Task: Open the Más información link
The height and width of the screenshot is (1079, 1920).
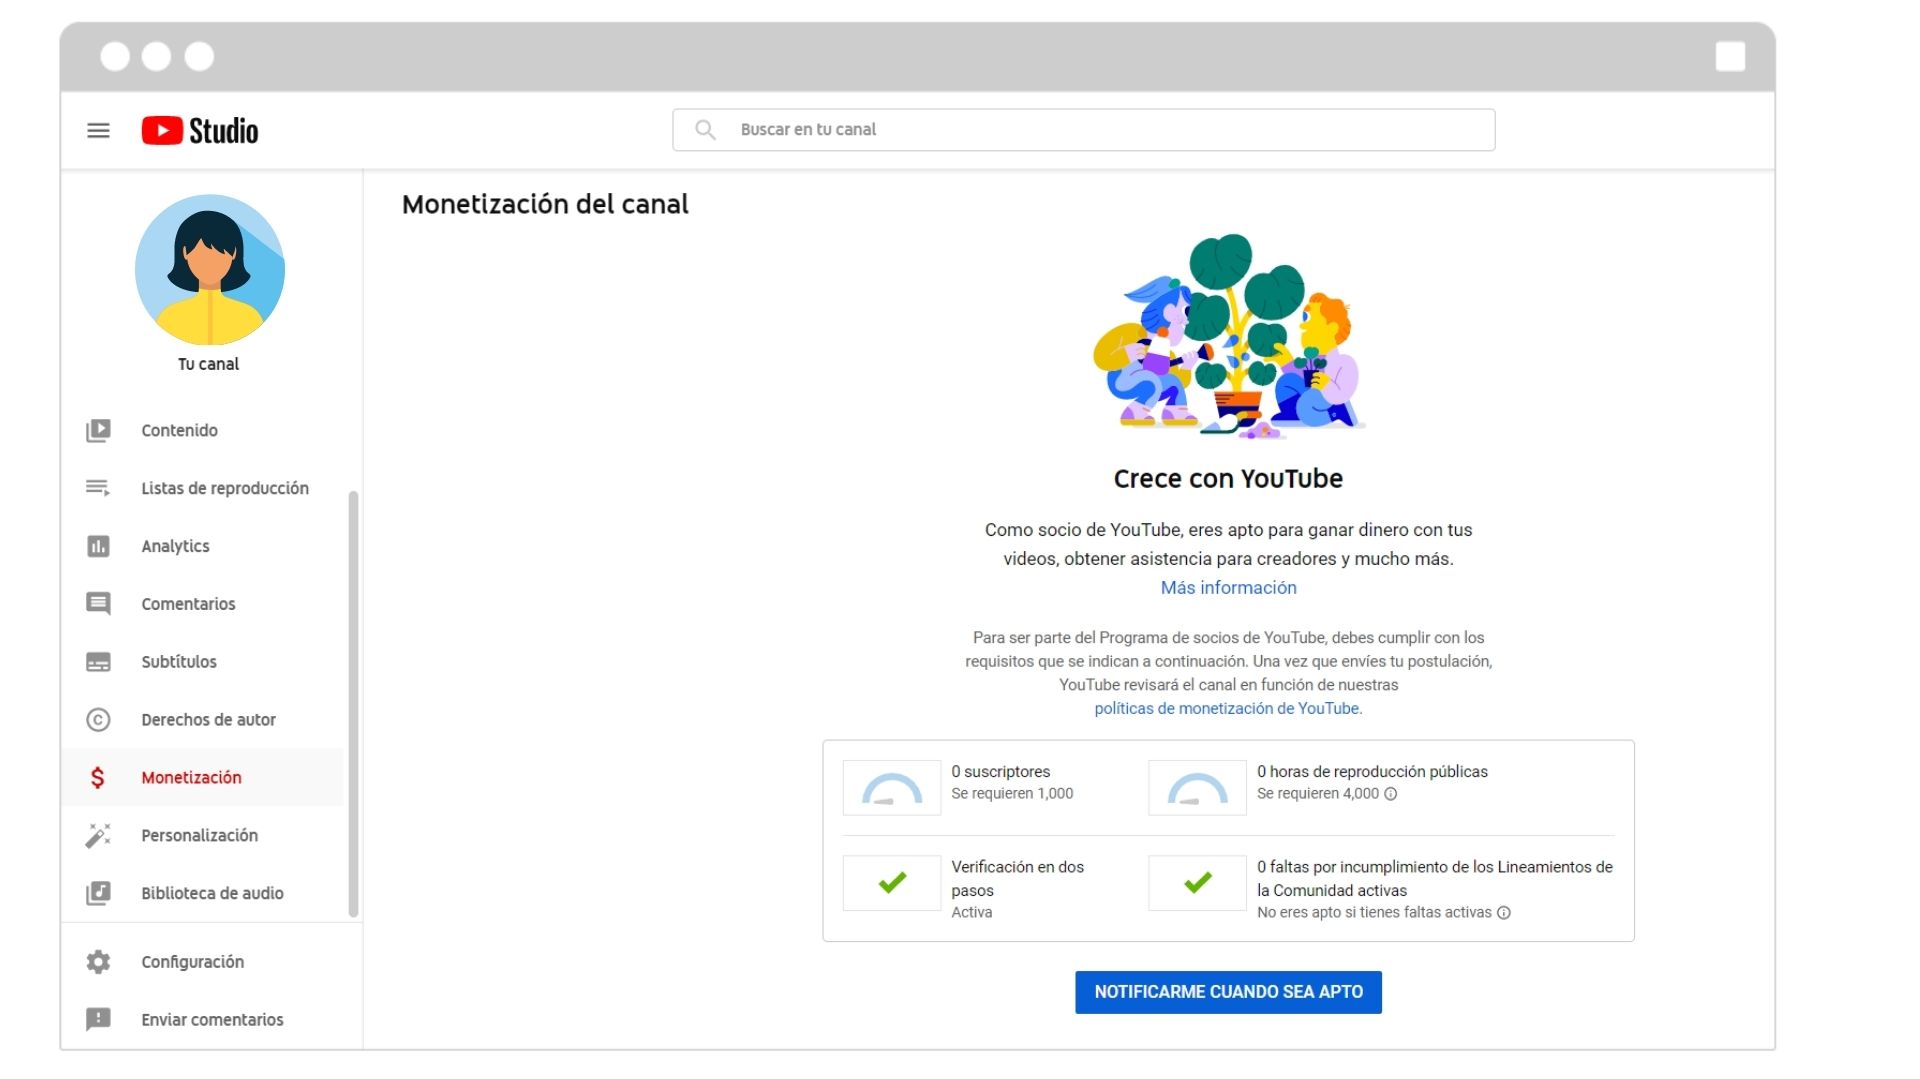Action: (x=1228, y=587)
